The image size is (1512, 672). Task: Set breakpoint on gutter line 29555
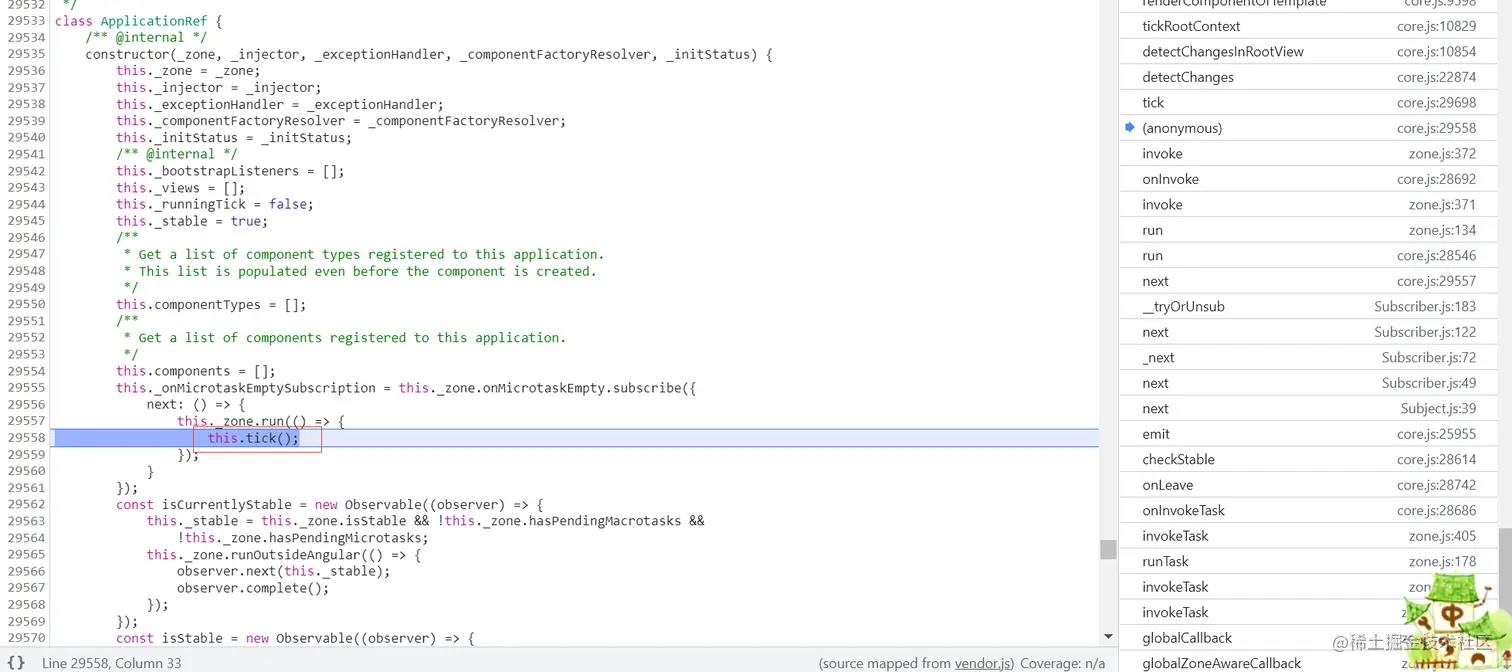pyautogui.click(x=26, y=388)
